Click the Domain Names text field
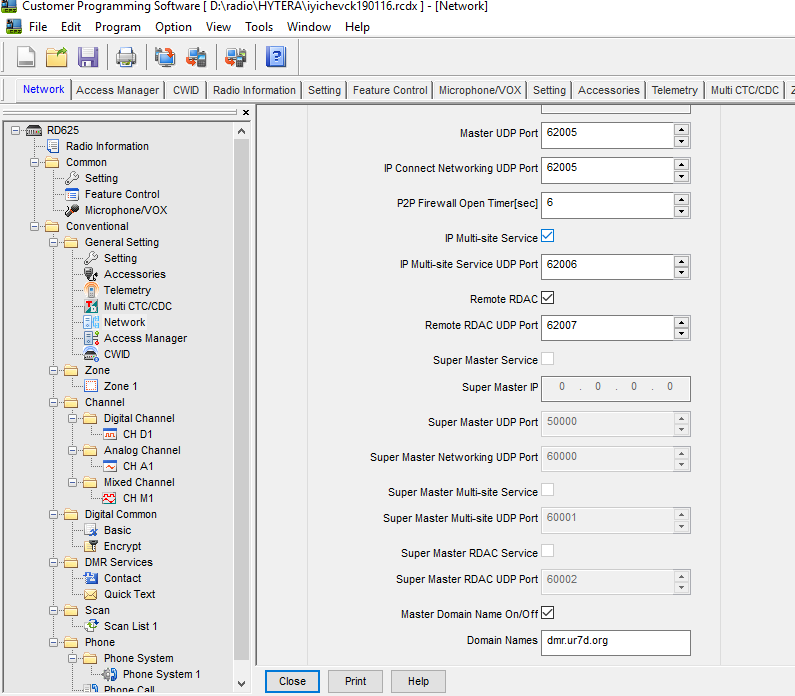The image size is (795, 696). click(x=616, y=641)
